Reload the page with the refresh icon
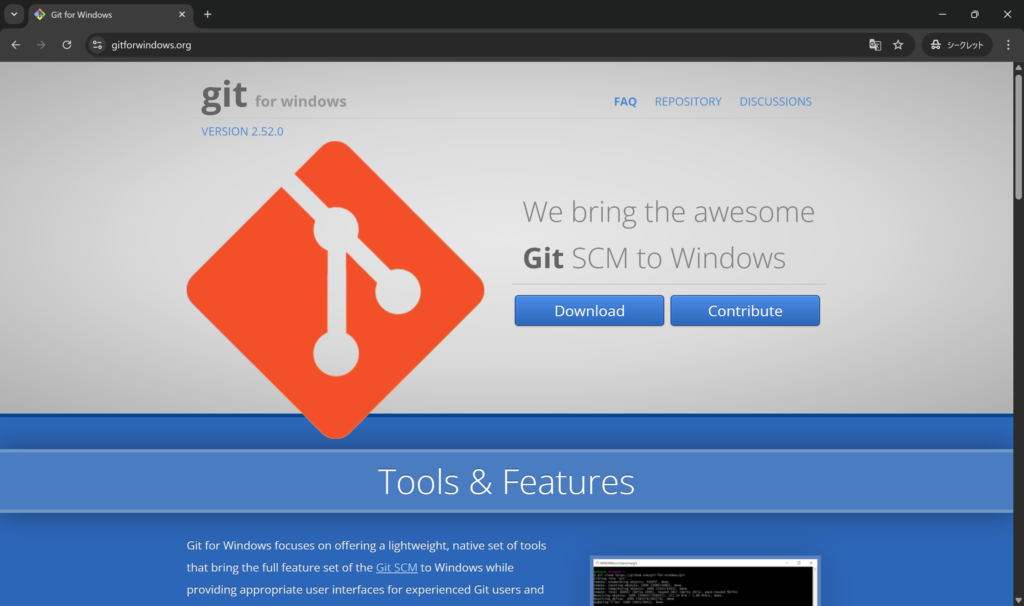 coord(67,45)
